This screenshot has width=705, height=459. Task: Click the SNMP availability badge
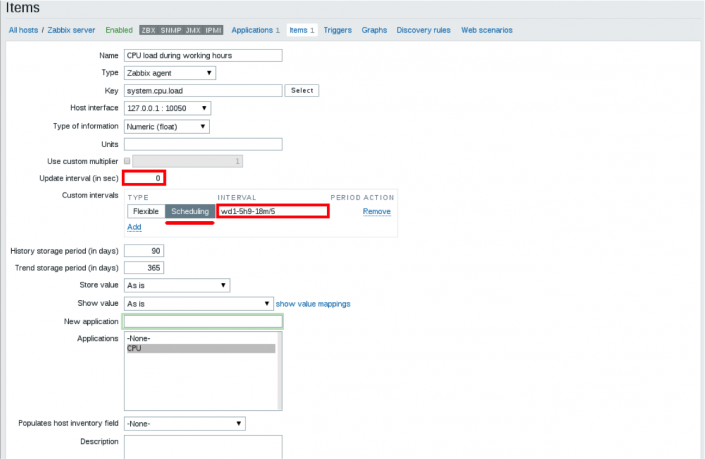pyautogui.click(x=170, y=30)
